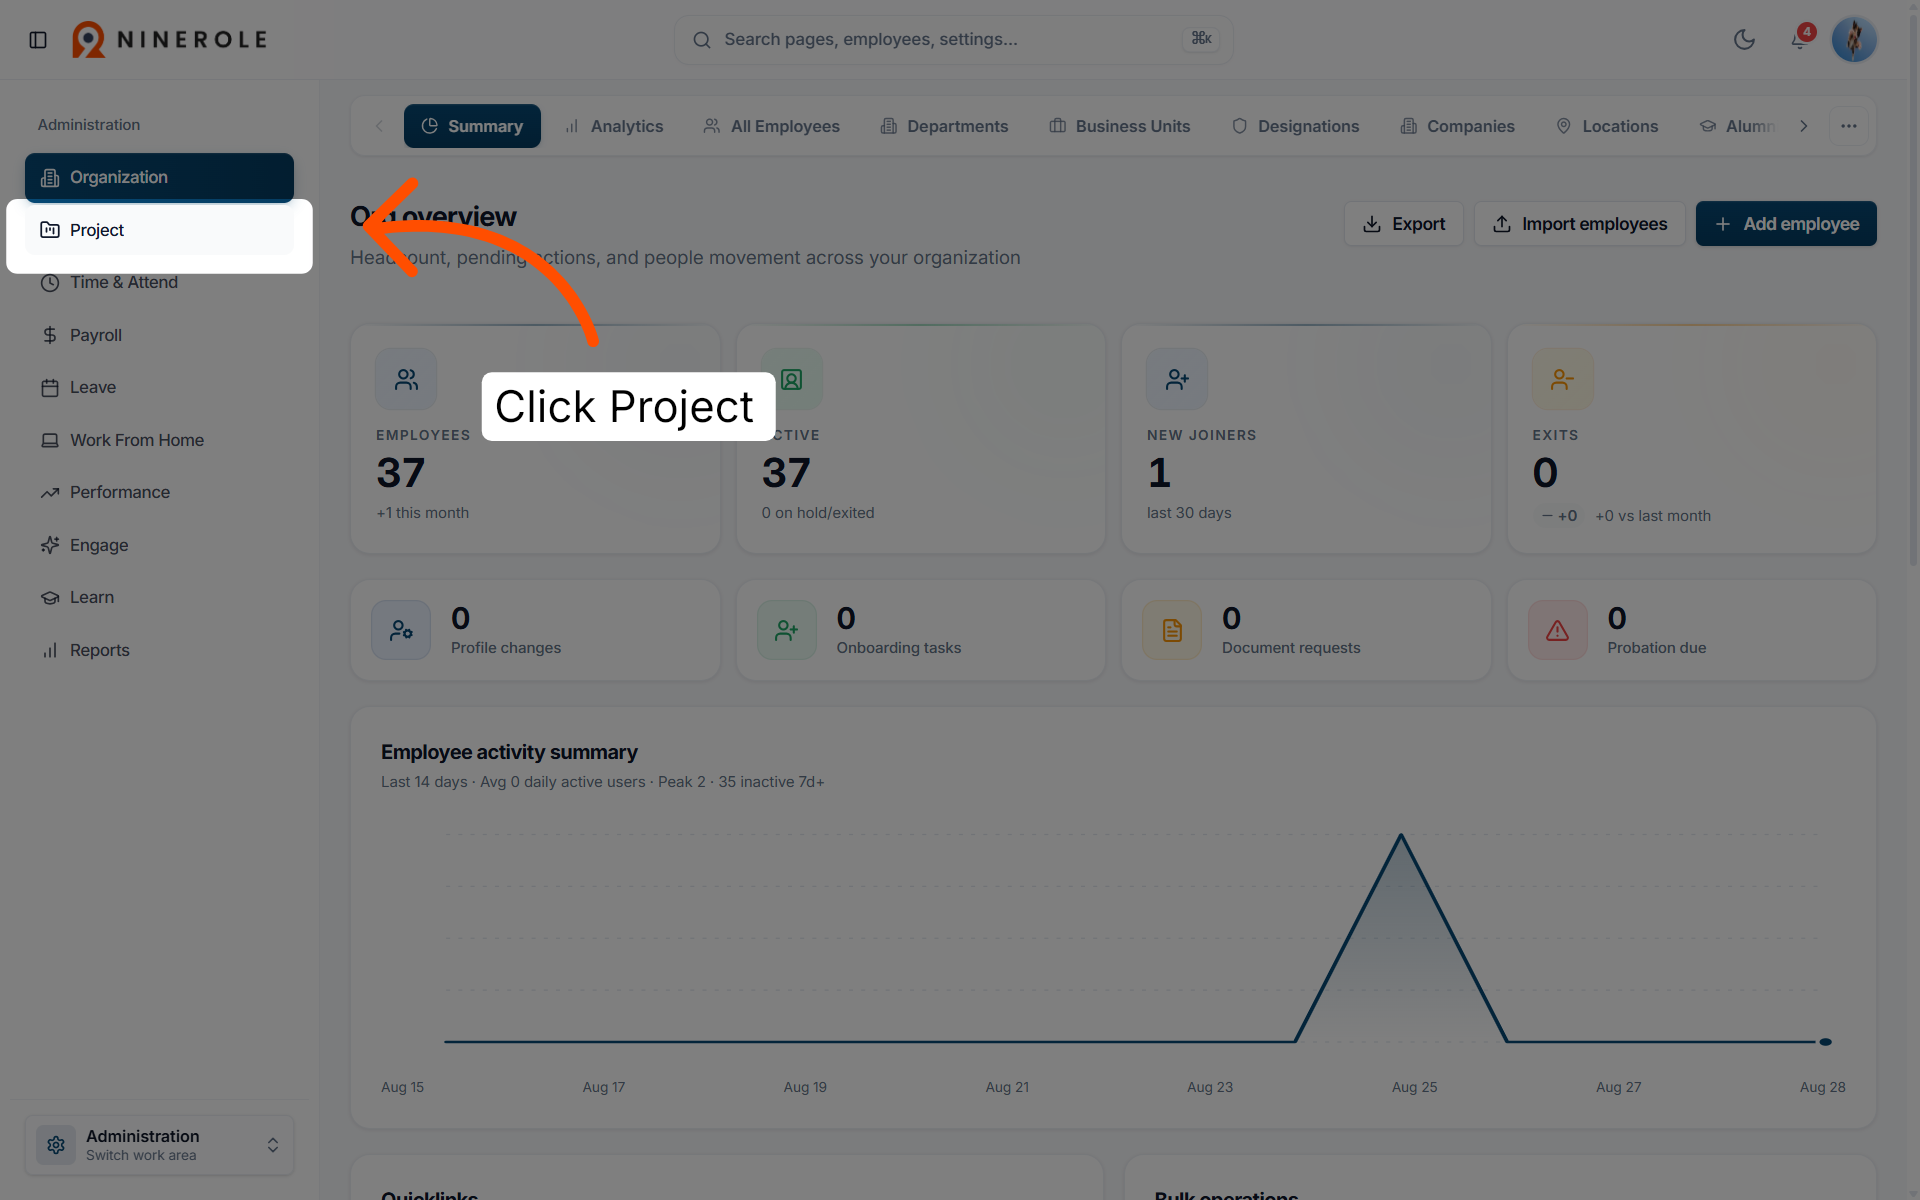Open the Organization sidebar item
Screen dimensions: 1920x1200
[x=159, y=177]
